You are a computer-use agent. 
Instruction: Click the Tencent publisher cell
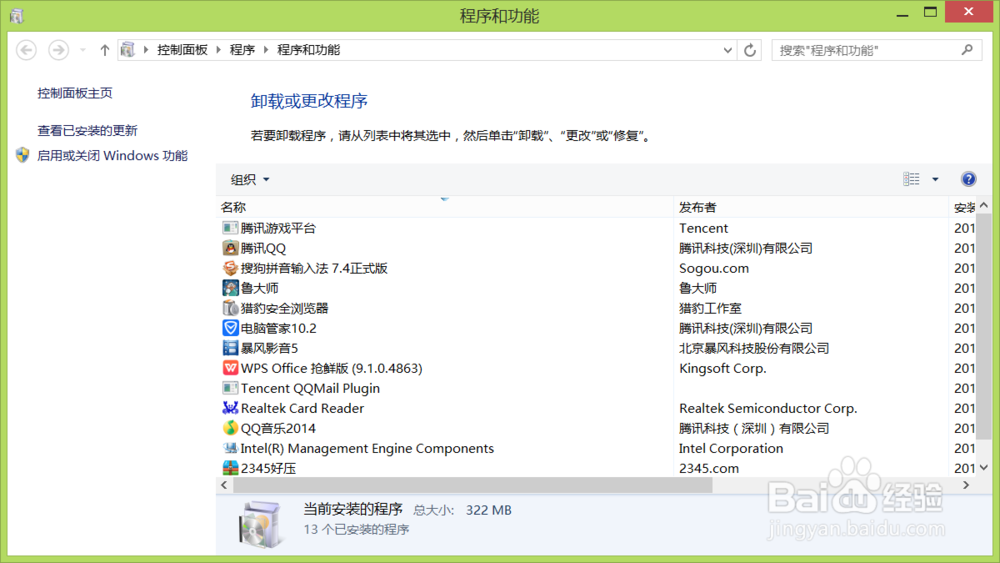pyautogui.click(x=703, y=228)
